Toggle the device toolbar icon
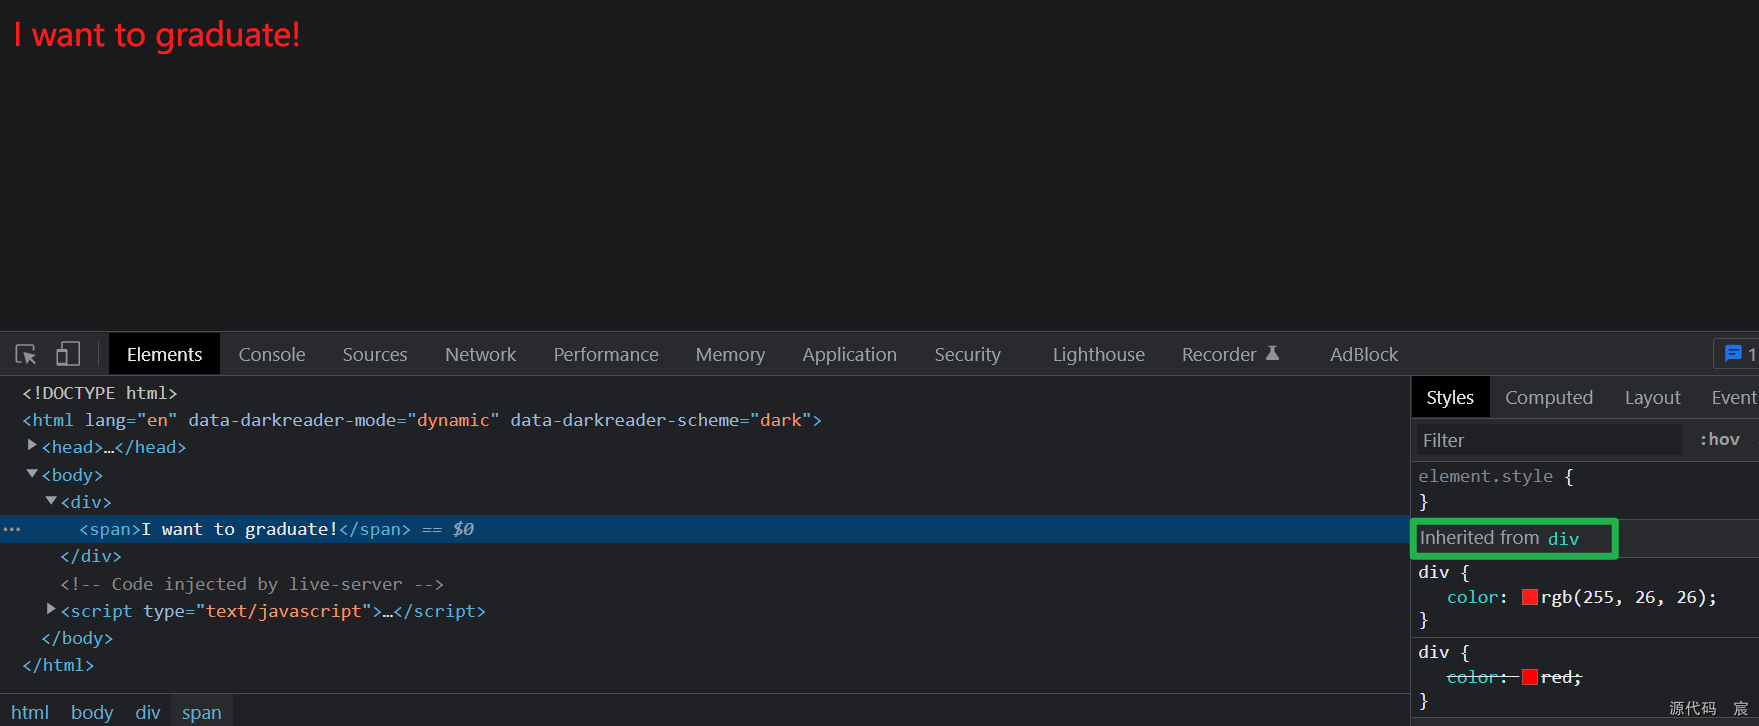This screenshot has width=1759, height=726. (x=67, y=354)
